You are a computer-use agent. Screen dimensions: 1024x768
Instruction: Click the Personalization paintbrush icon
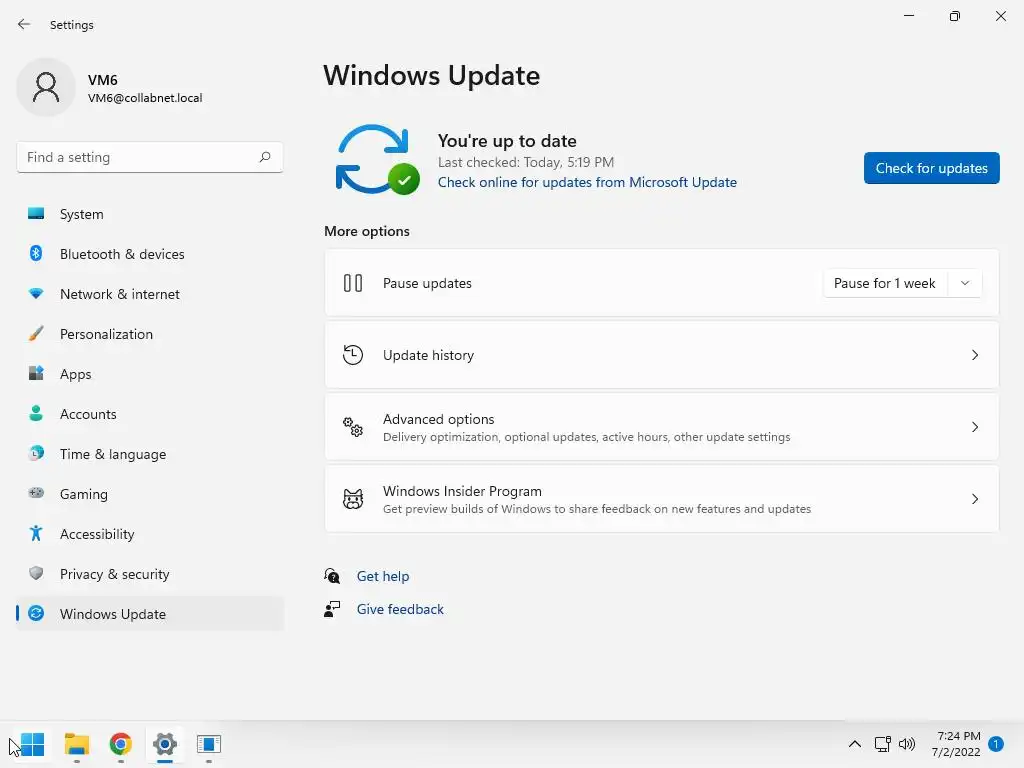[36, 334]
